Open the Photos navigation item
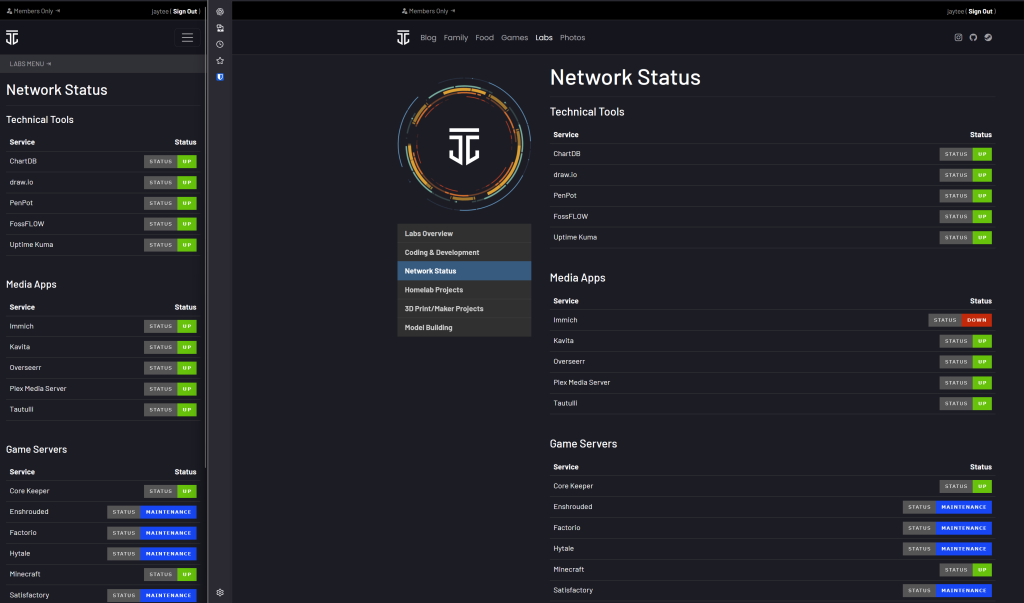 point(572,38)
